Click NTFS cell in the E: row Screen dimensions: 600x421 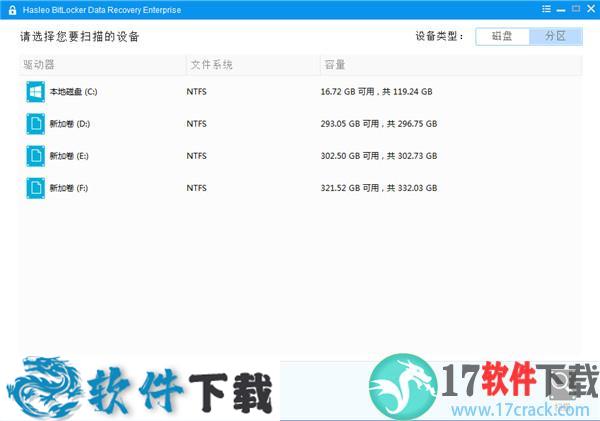coord(197,156)
